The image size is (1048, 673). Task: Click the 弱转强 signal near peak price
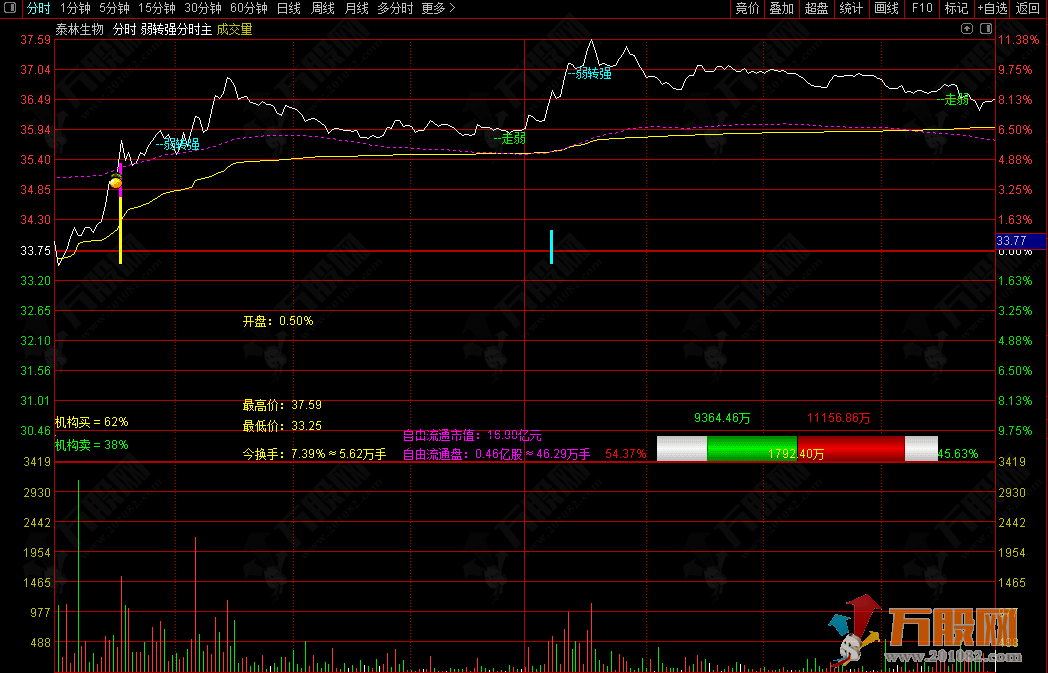coord(590,73)
